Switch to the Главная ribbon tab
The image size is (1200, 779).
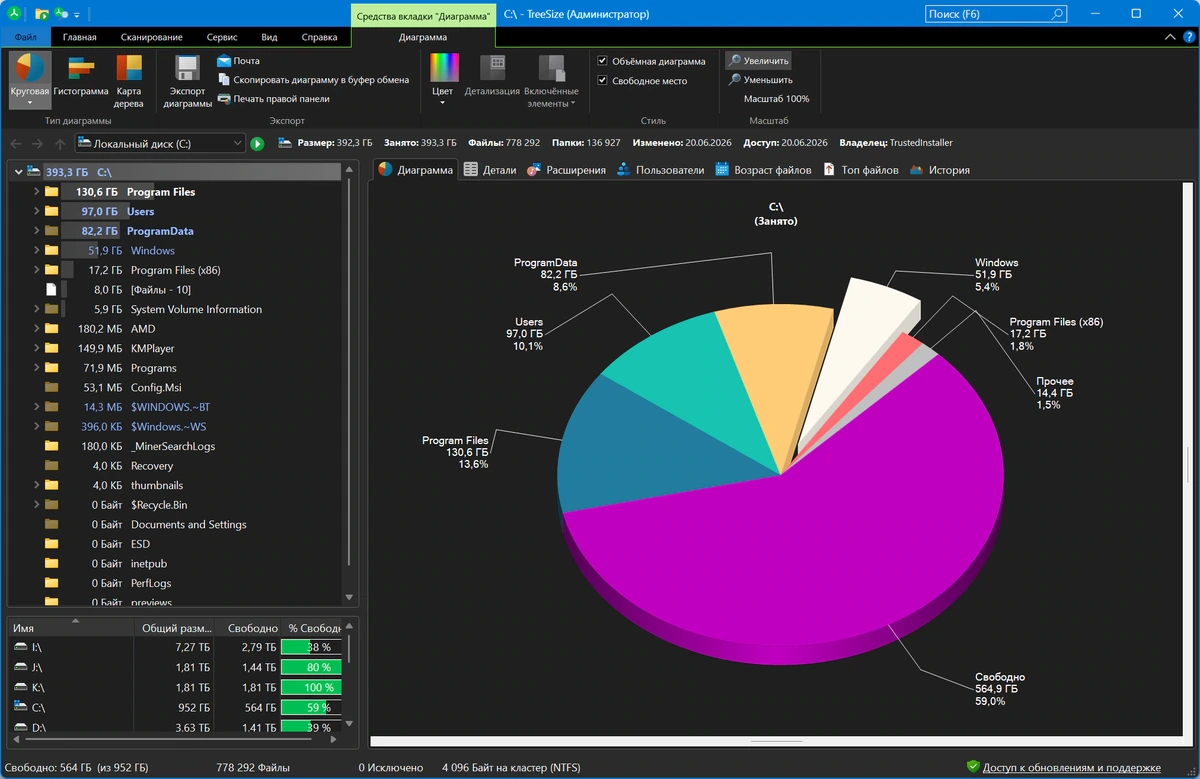[80, 37]
